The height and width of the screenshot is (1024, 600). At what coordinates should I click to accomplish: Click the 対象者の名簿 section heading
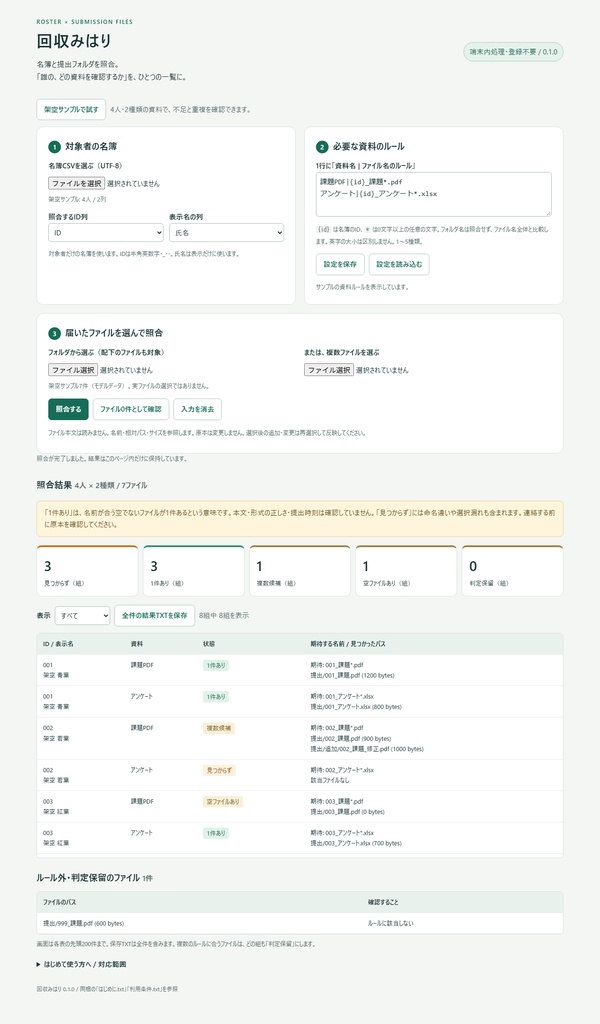tap(91, 147)
